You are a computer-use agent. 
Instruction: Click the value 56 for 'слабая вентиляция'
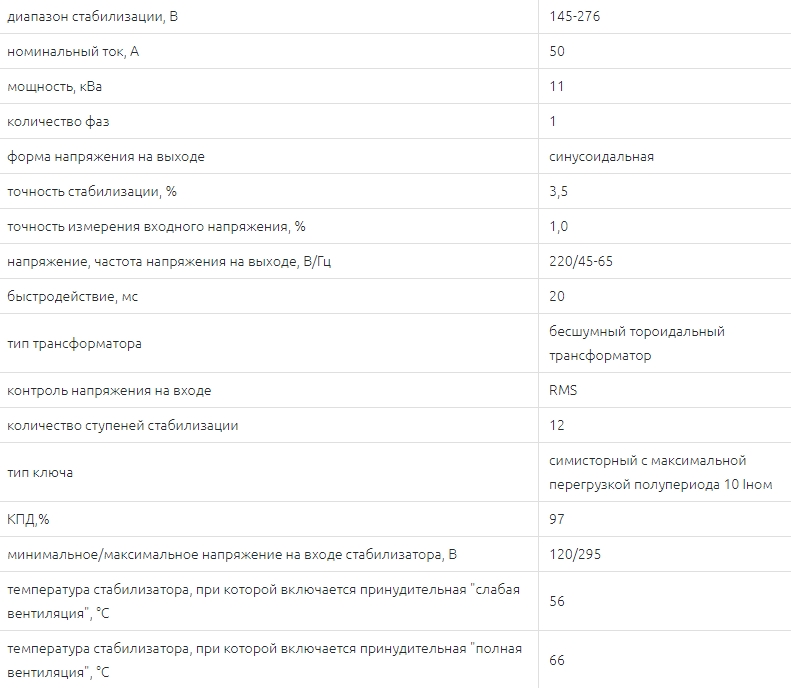(x=556, y=601)
